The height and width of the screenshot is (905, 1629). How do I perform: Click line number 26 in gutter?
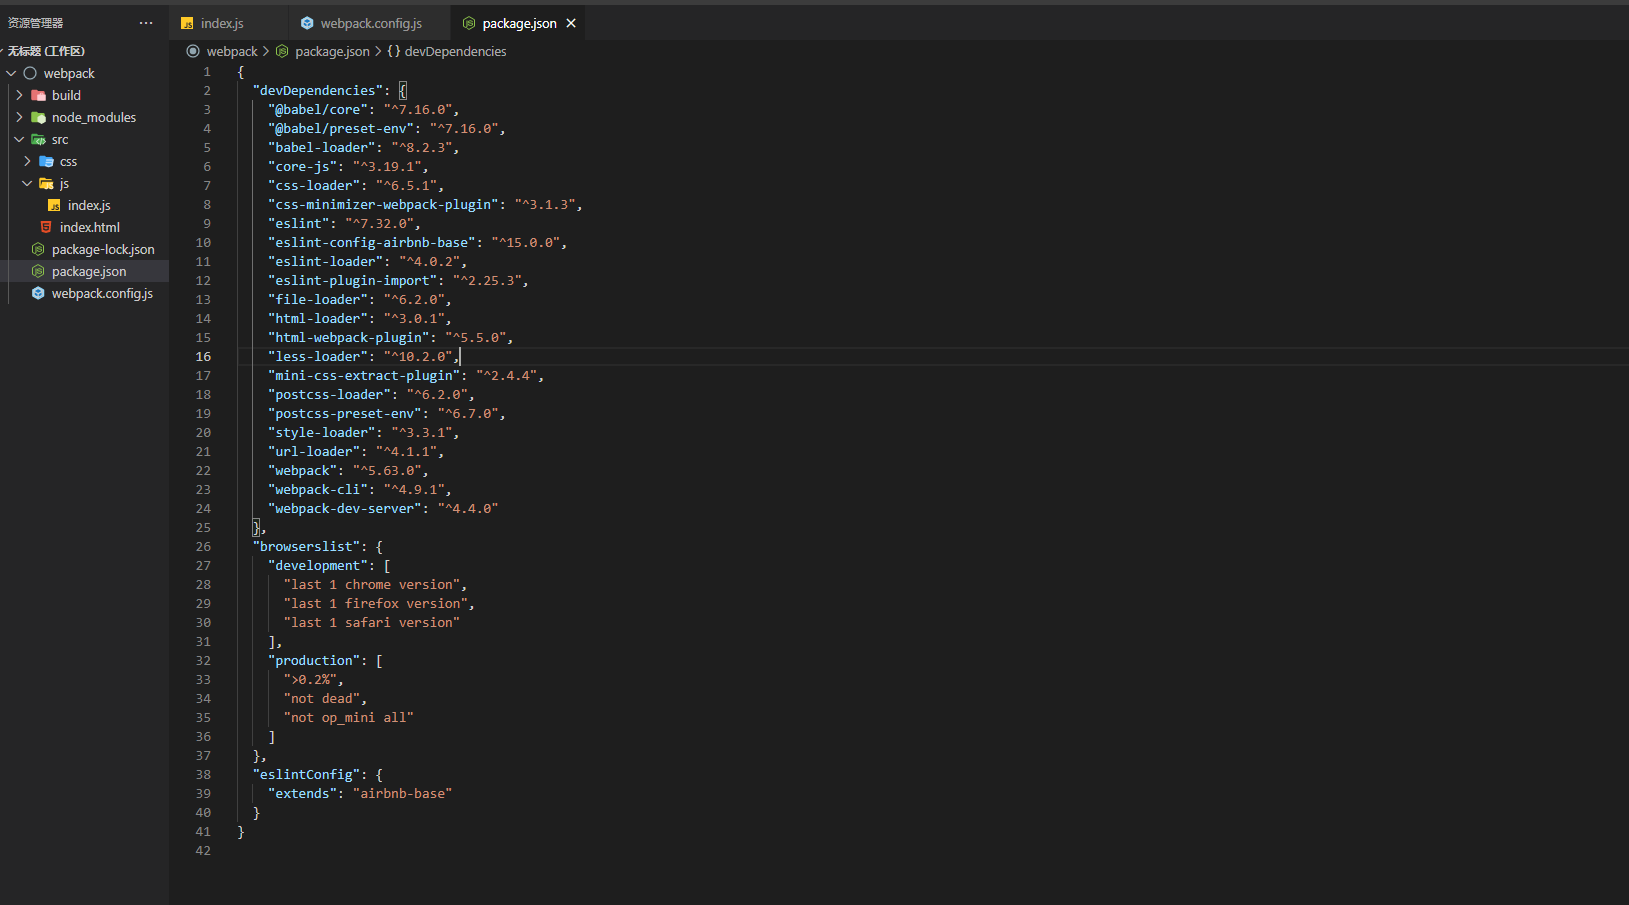pyautogui.click(x=203, y=546)
